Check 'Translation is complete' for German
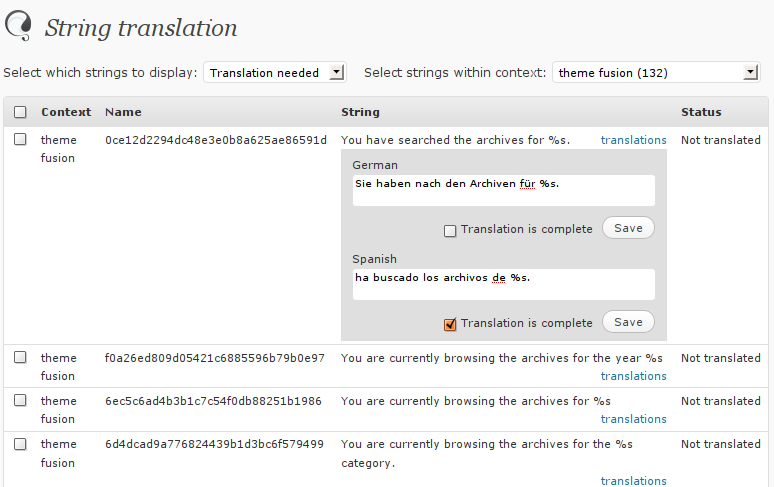 tap(450, 230)
